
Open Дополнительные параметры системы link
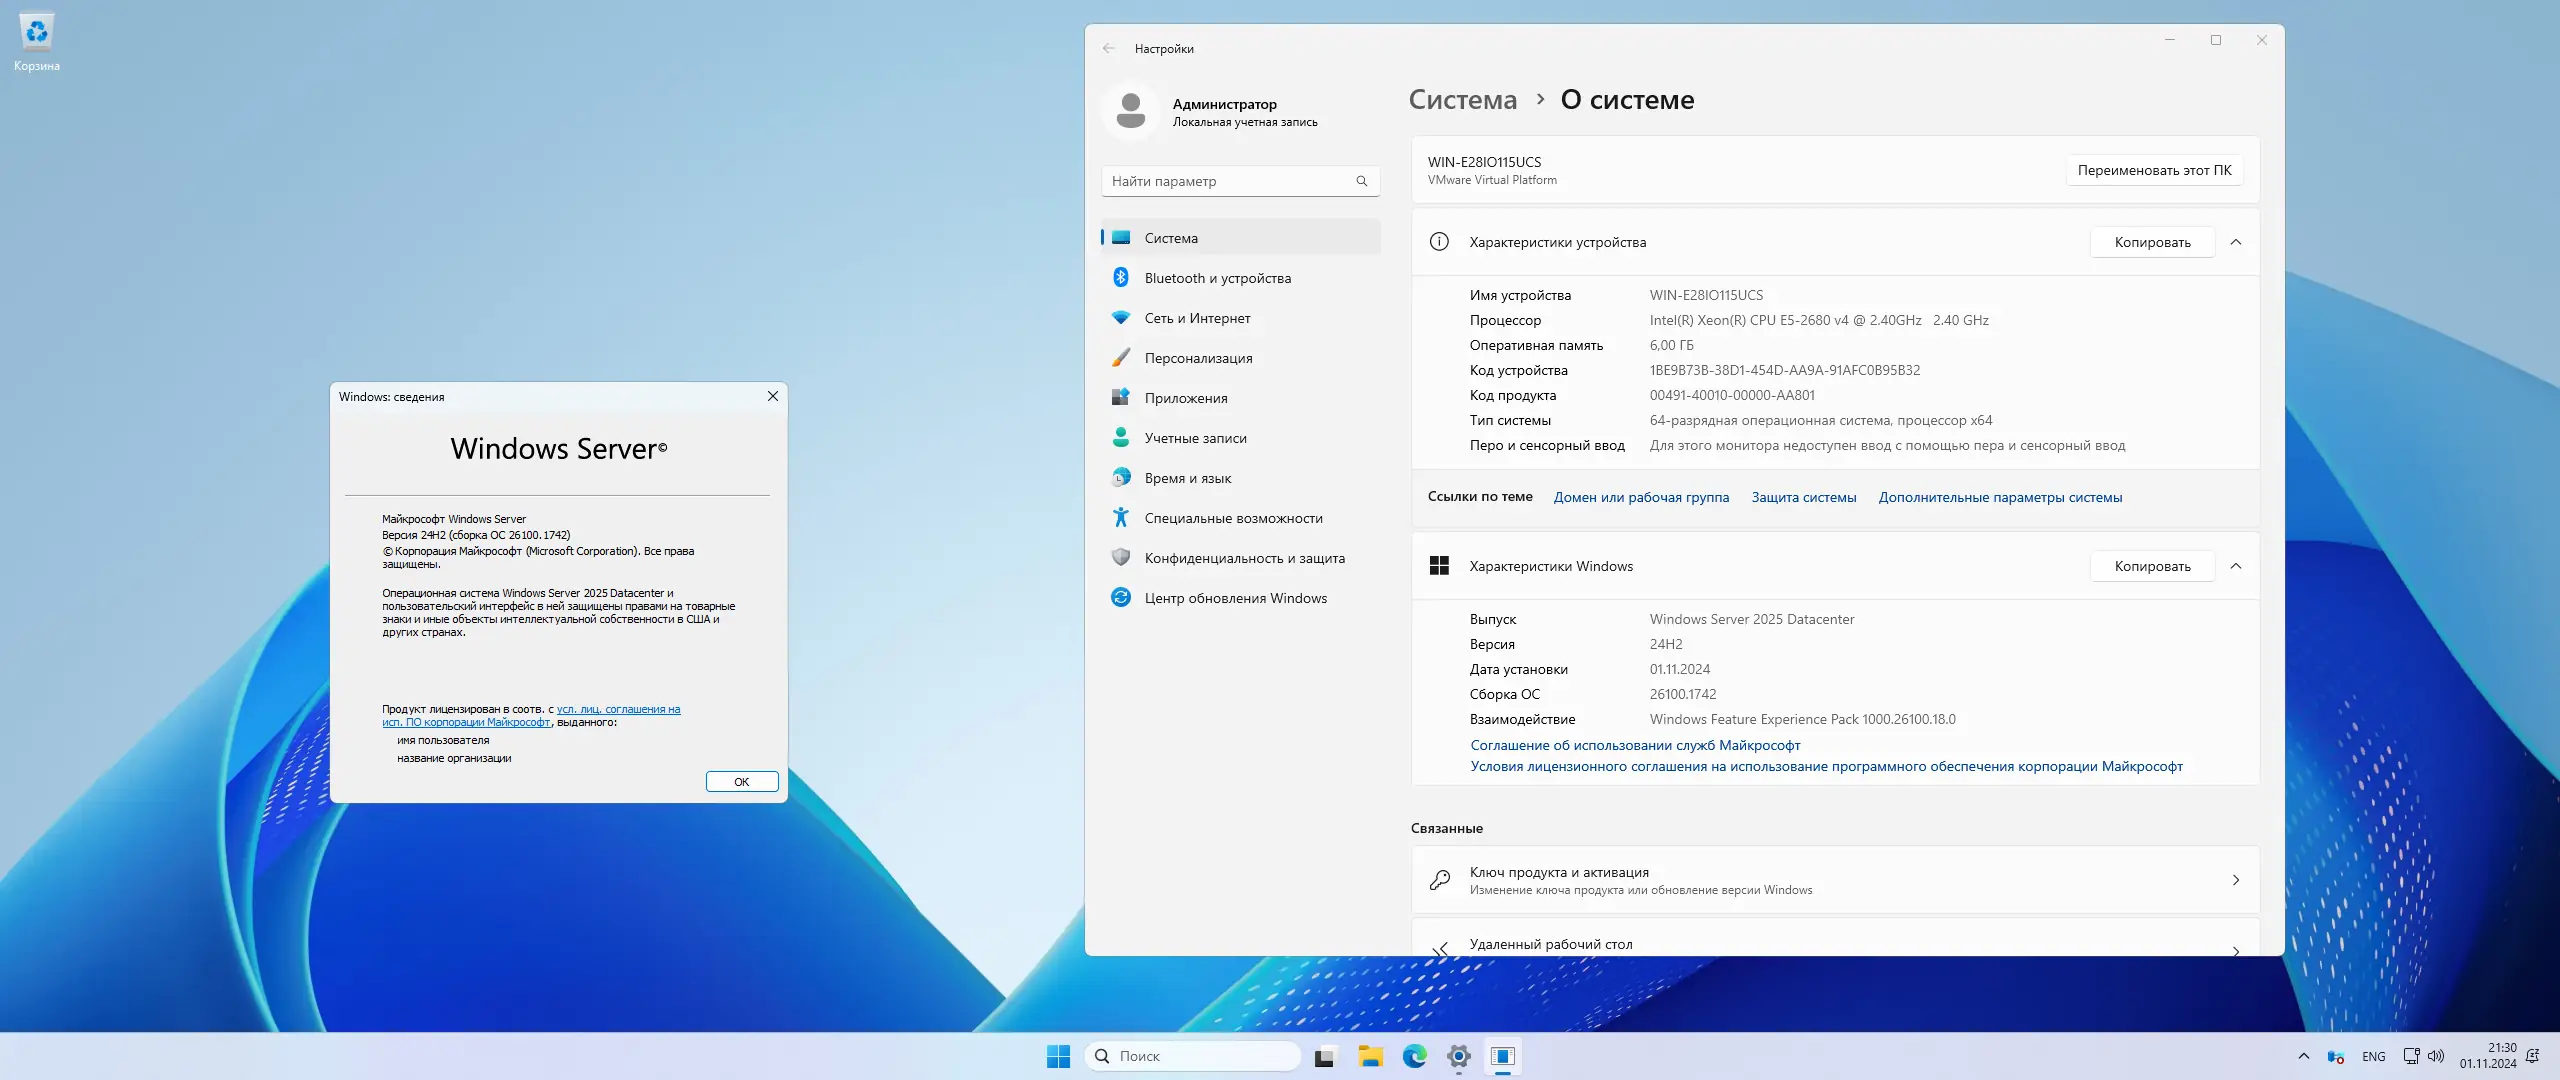[x=2000, y=497]
